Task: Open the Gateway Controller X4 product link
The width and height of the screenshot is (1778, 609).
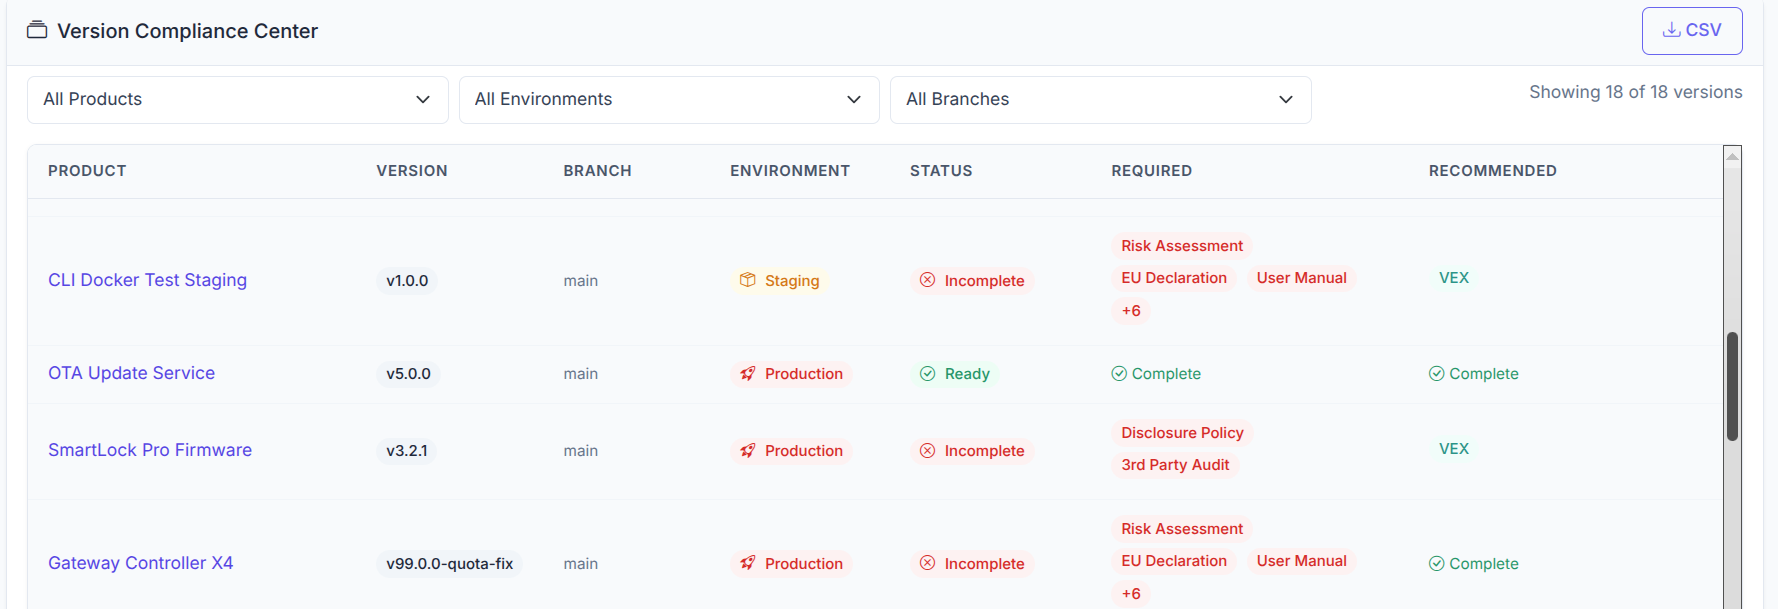Action: coord(140,563)
